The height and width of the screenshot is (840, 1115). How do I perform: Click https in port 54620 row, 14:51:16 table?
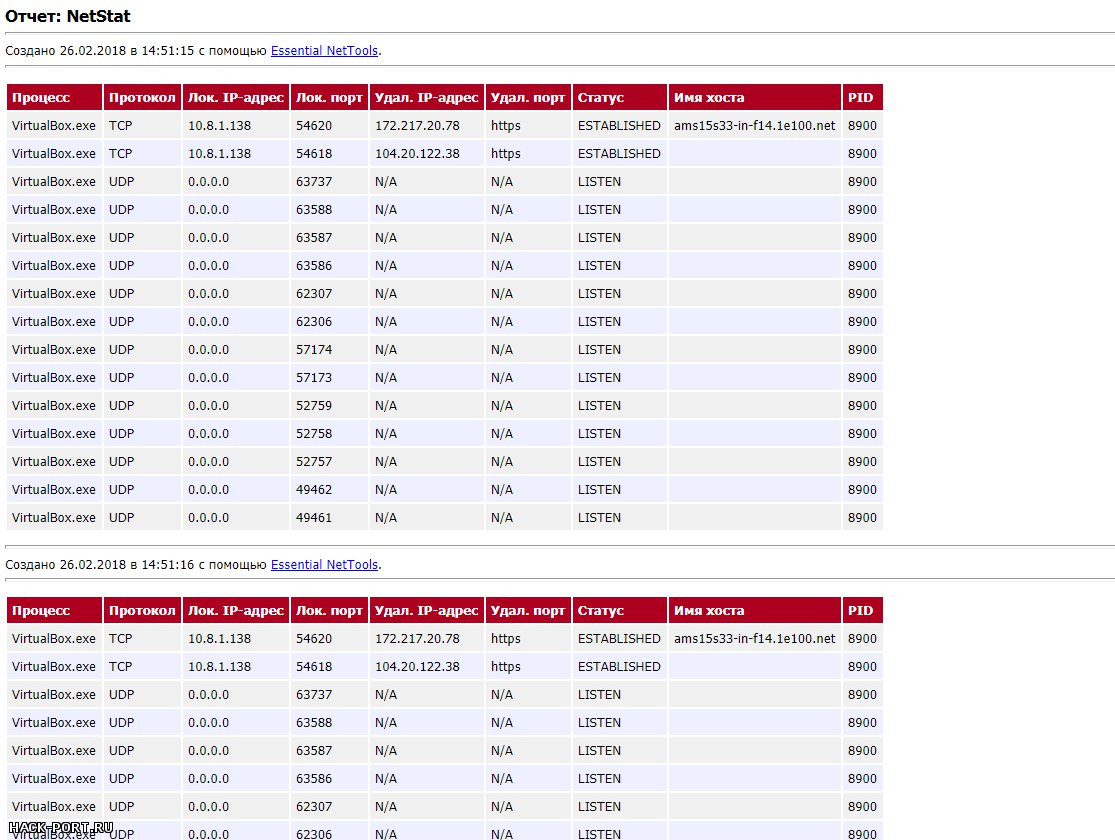(x=506, y=639)
